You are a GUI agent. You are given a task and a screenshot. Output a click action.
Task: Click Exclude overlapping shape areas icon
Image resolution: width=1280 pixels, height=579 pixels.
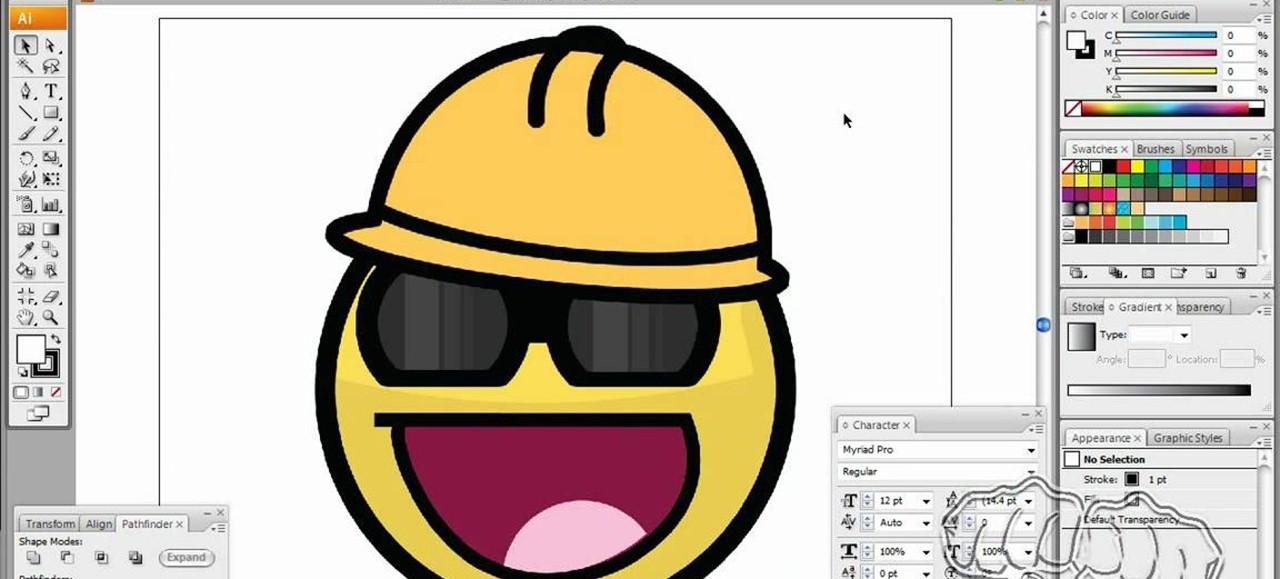pos(134,557)
